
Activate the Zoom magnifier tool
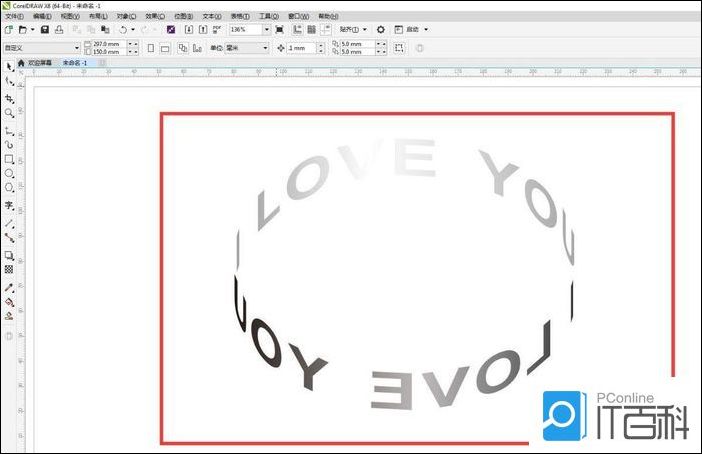tap(9, 114)
